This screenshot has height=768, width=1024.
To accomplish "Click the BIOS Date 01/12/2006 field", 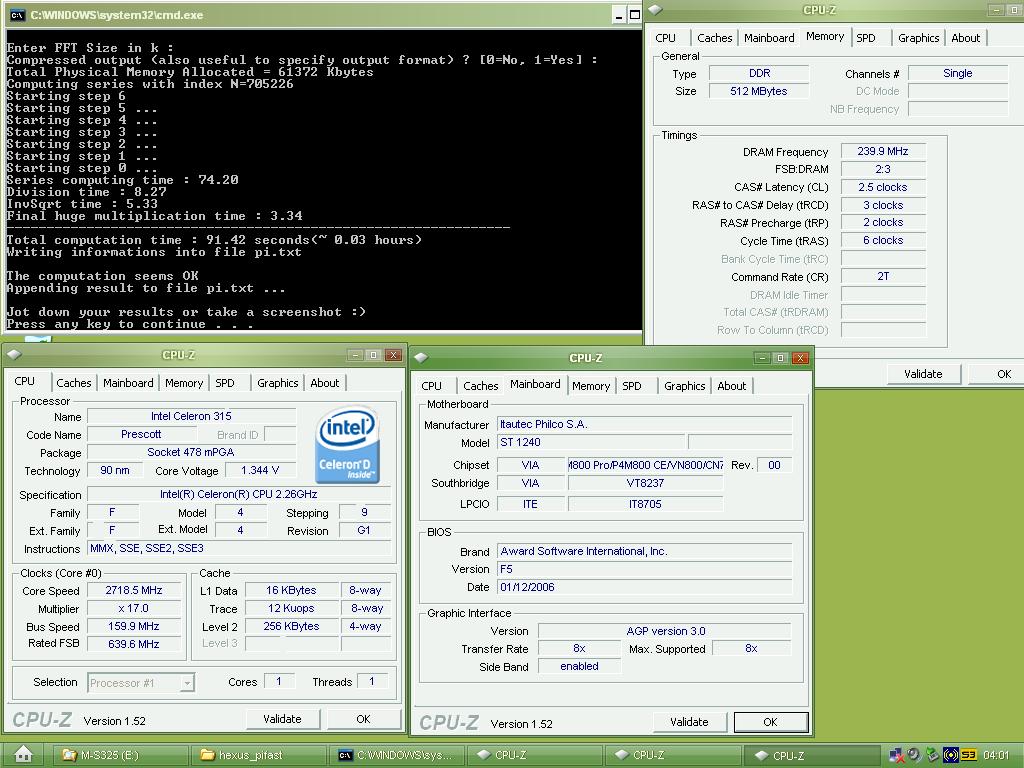I will [x=645, y=587].
